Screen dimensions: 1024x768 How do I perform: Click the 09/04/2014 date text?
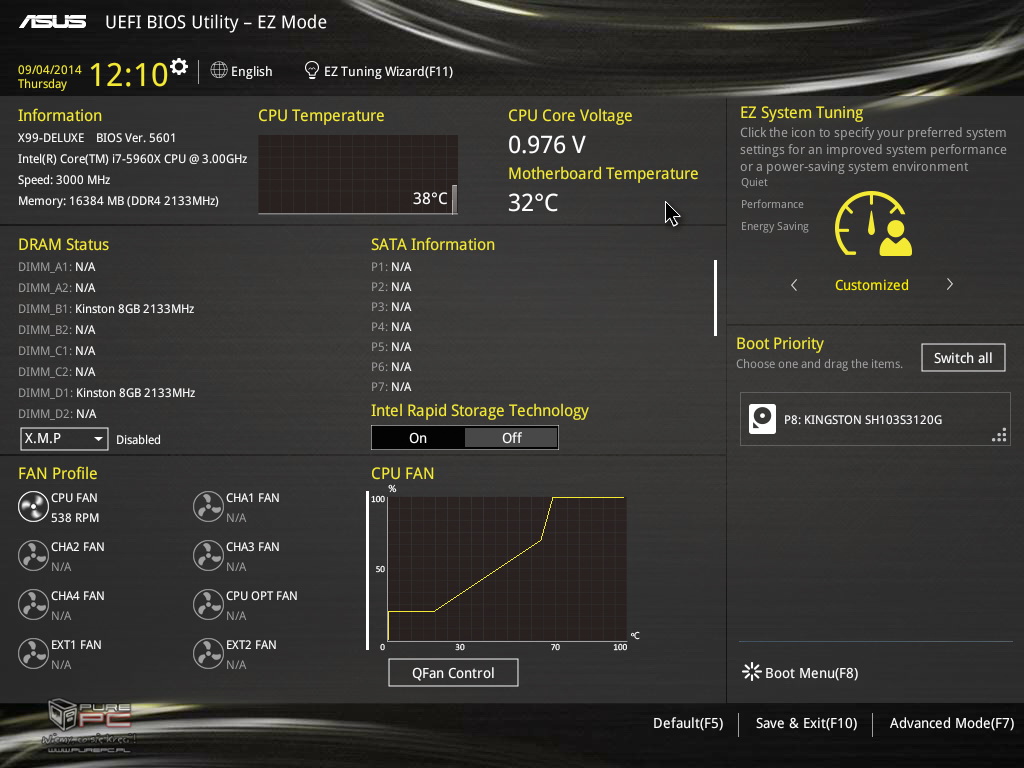50,70
